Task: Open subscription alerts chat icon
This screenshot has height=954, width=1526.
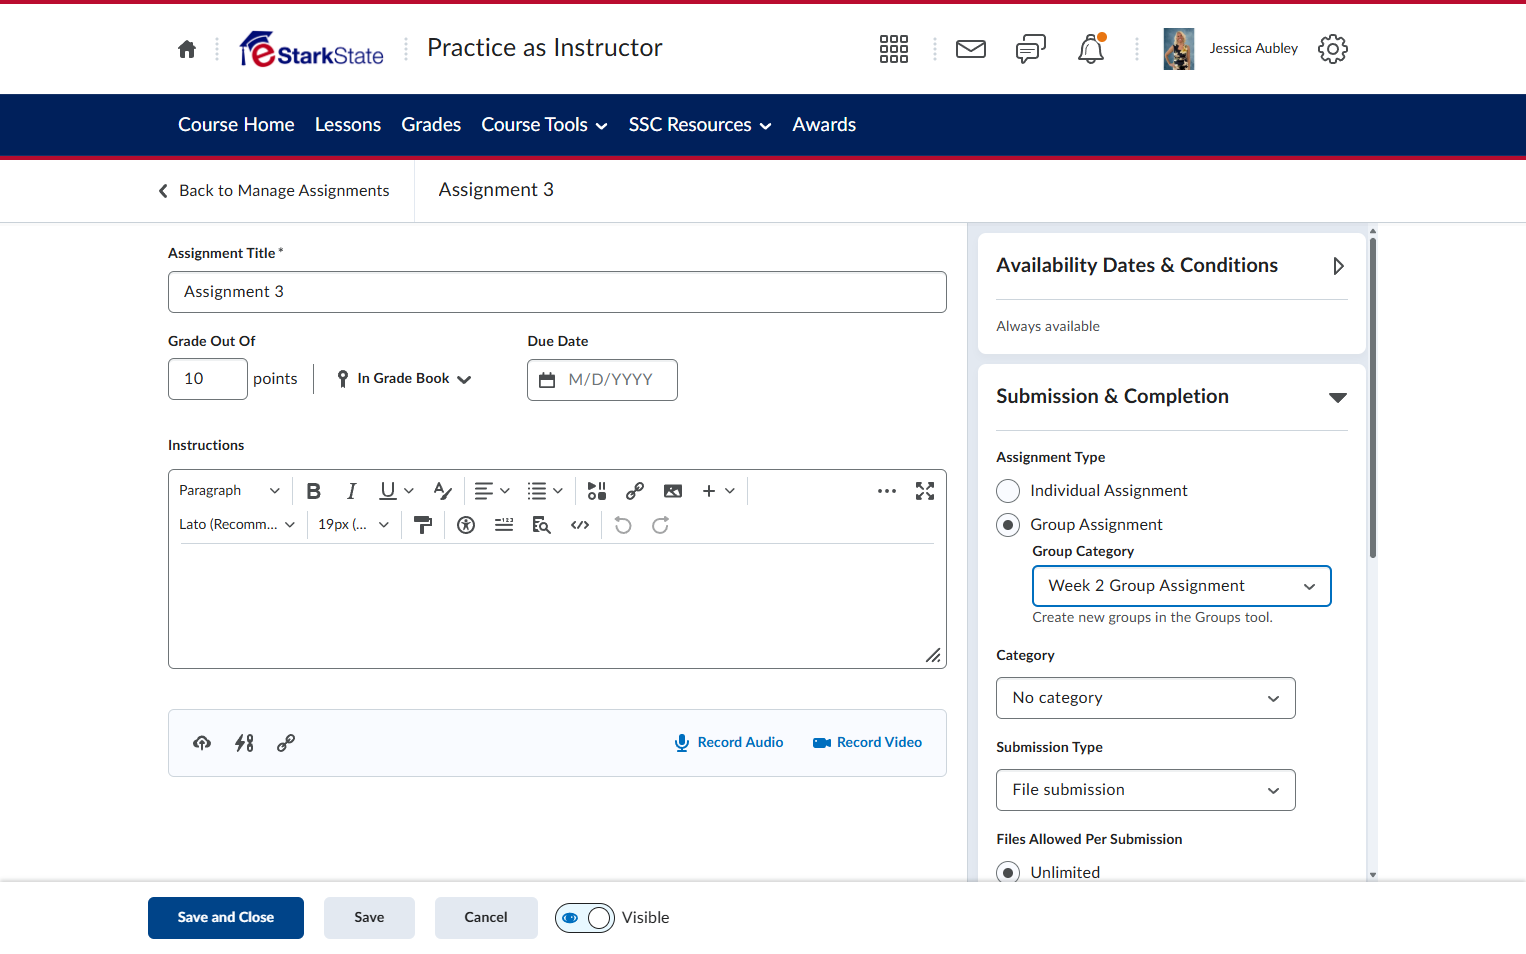Action: coord(1031,49)
